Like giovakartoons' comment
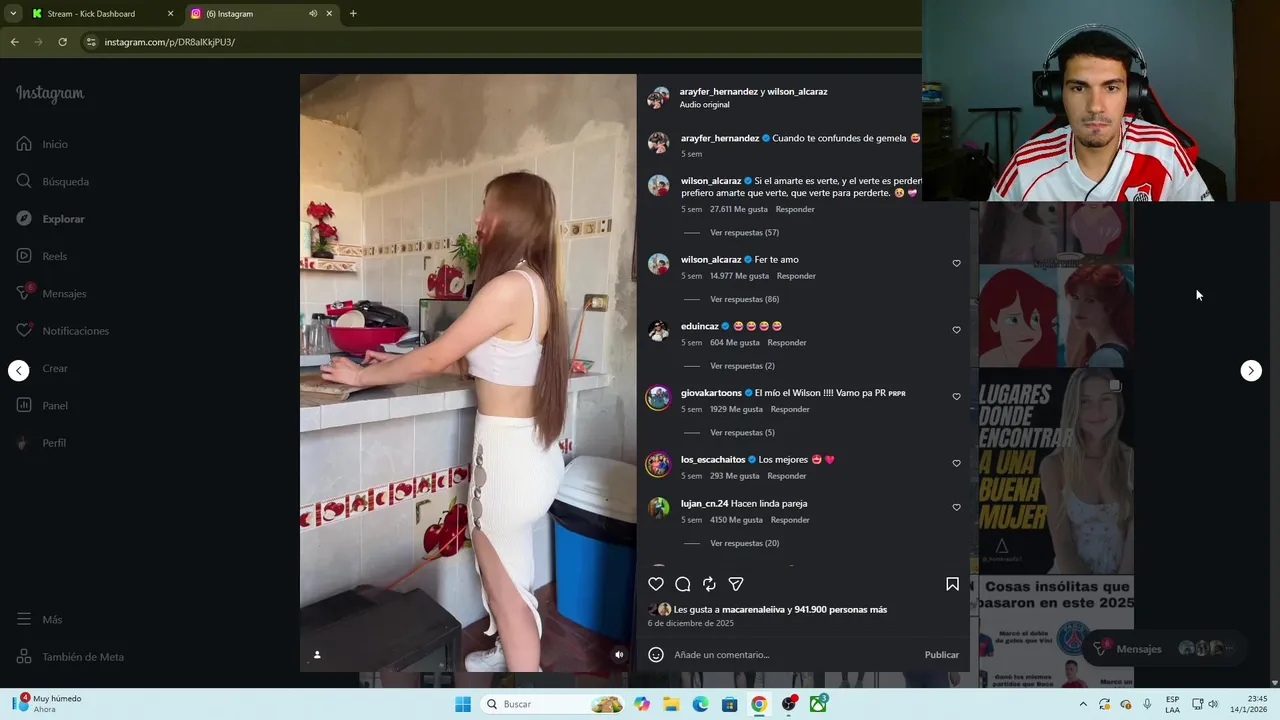The height and width of the screenshot is (720, 1280). click(x=956, y=397)
